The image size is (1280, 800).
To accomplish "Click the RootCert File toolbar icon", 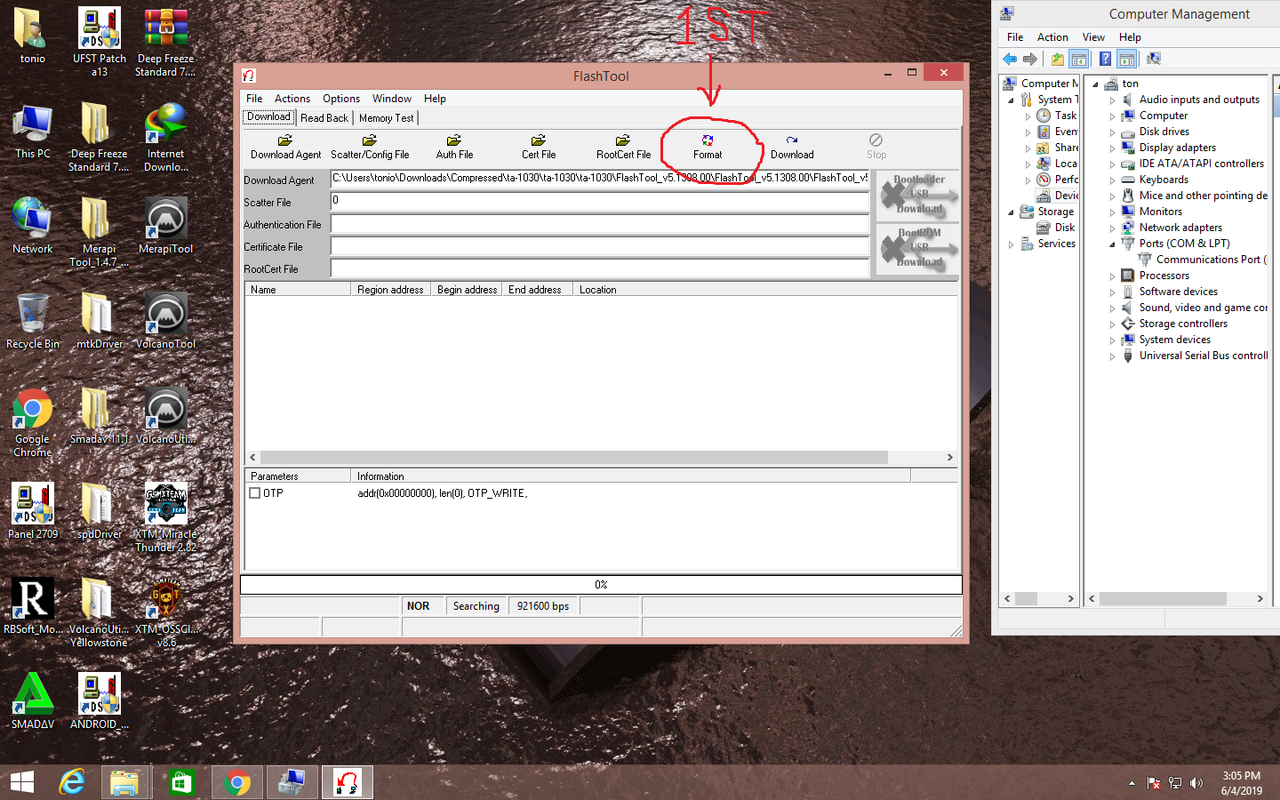I will (x=623, y=141).
